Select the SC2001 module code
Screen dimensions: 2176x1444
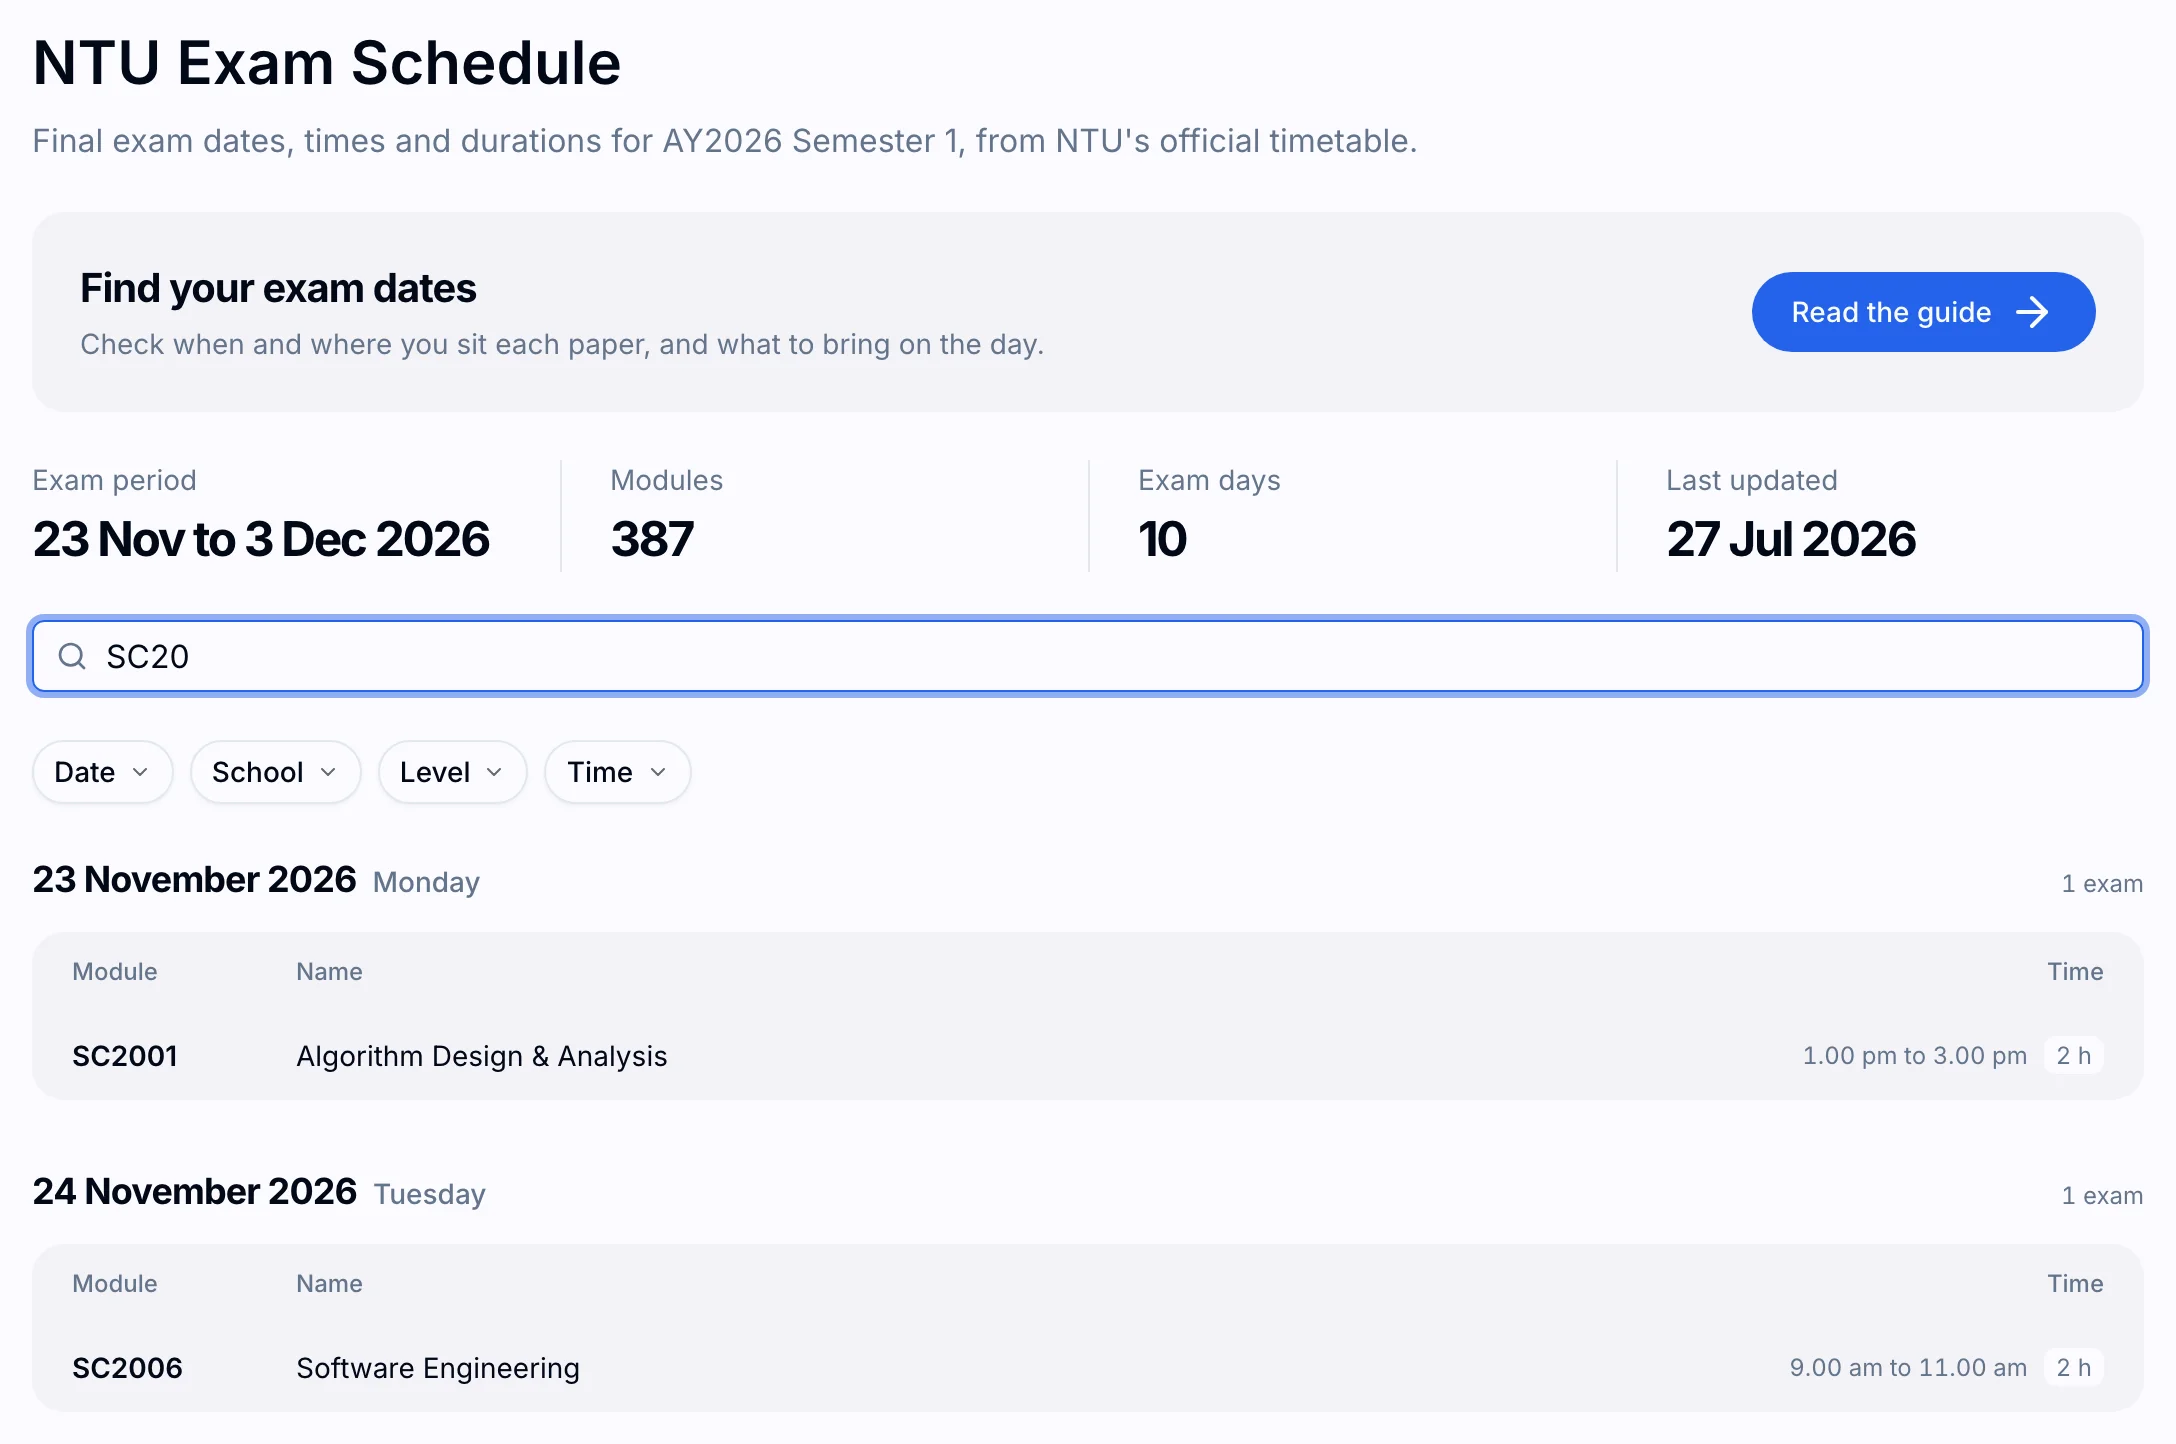point(125,1056)
